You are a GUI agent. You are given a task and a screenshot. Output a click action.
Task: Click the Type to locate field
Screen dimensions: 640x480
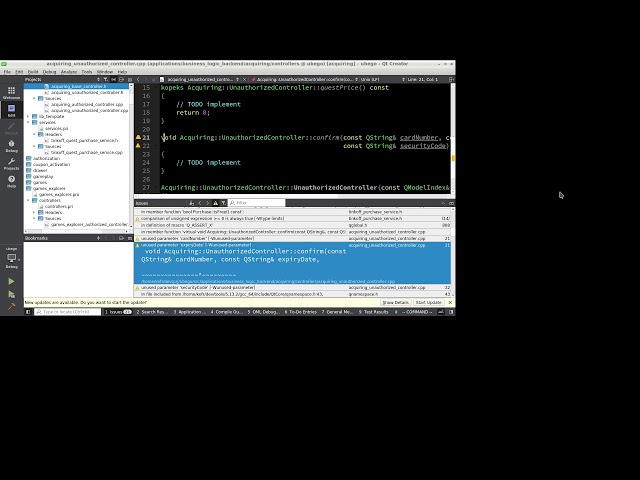(67, 312)
